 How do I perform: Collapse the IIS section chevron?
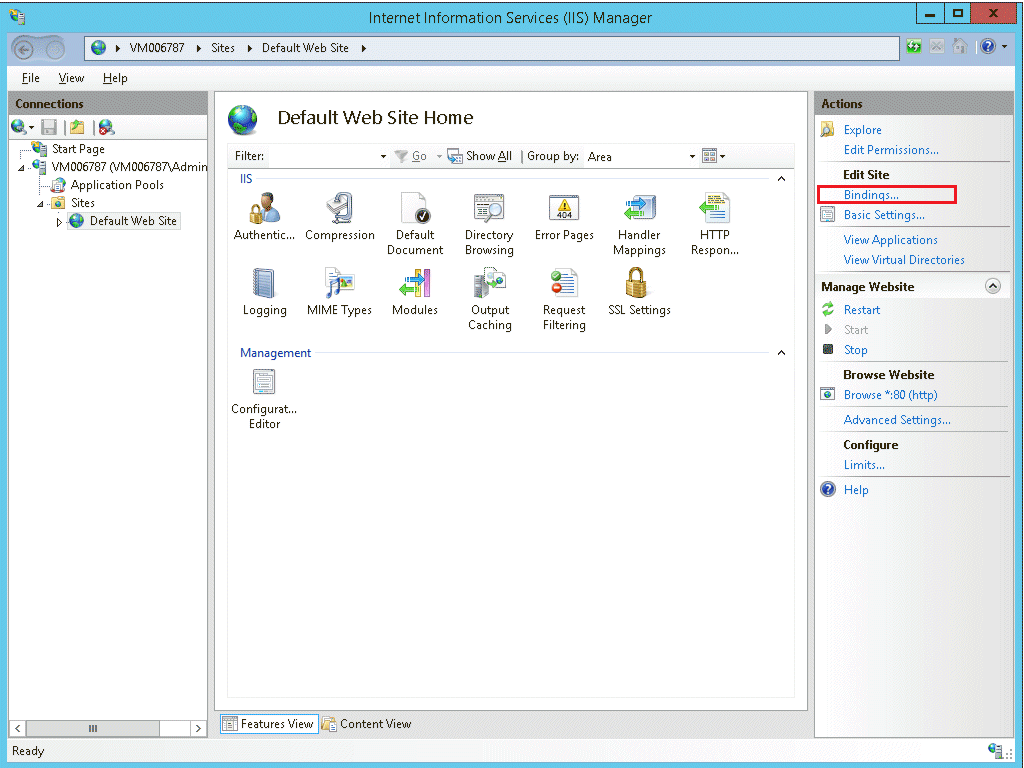(x=781, y=179)
